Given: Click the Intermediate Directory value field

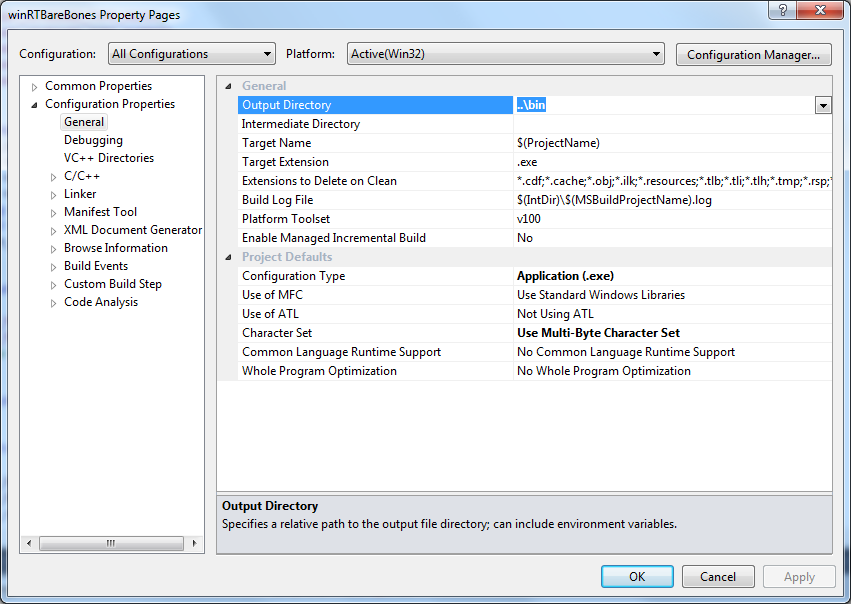Looking at the screenshot, I should click(670, 124).
